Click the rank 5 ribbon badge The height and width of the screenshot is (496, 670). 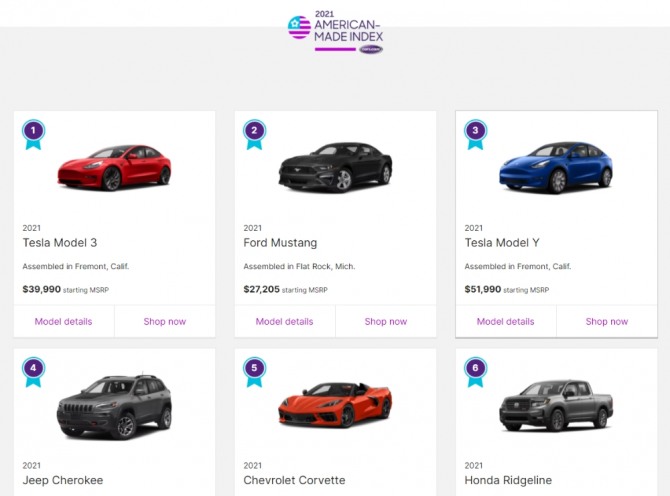[x=255, y=370]
